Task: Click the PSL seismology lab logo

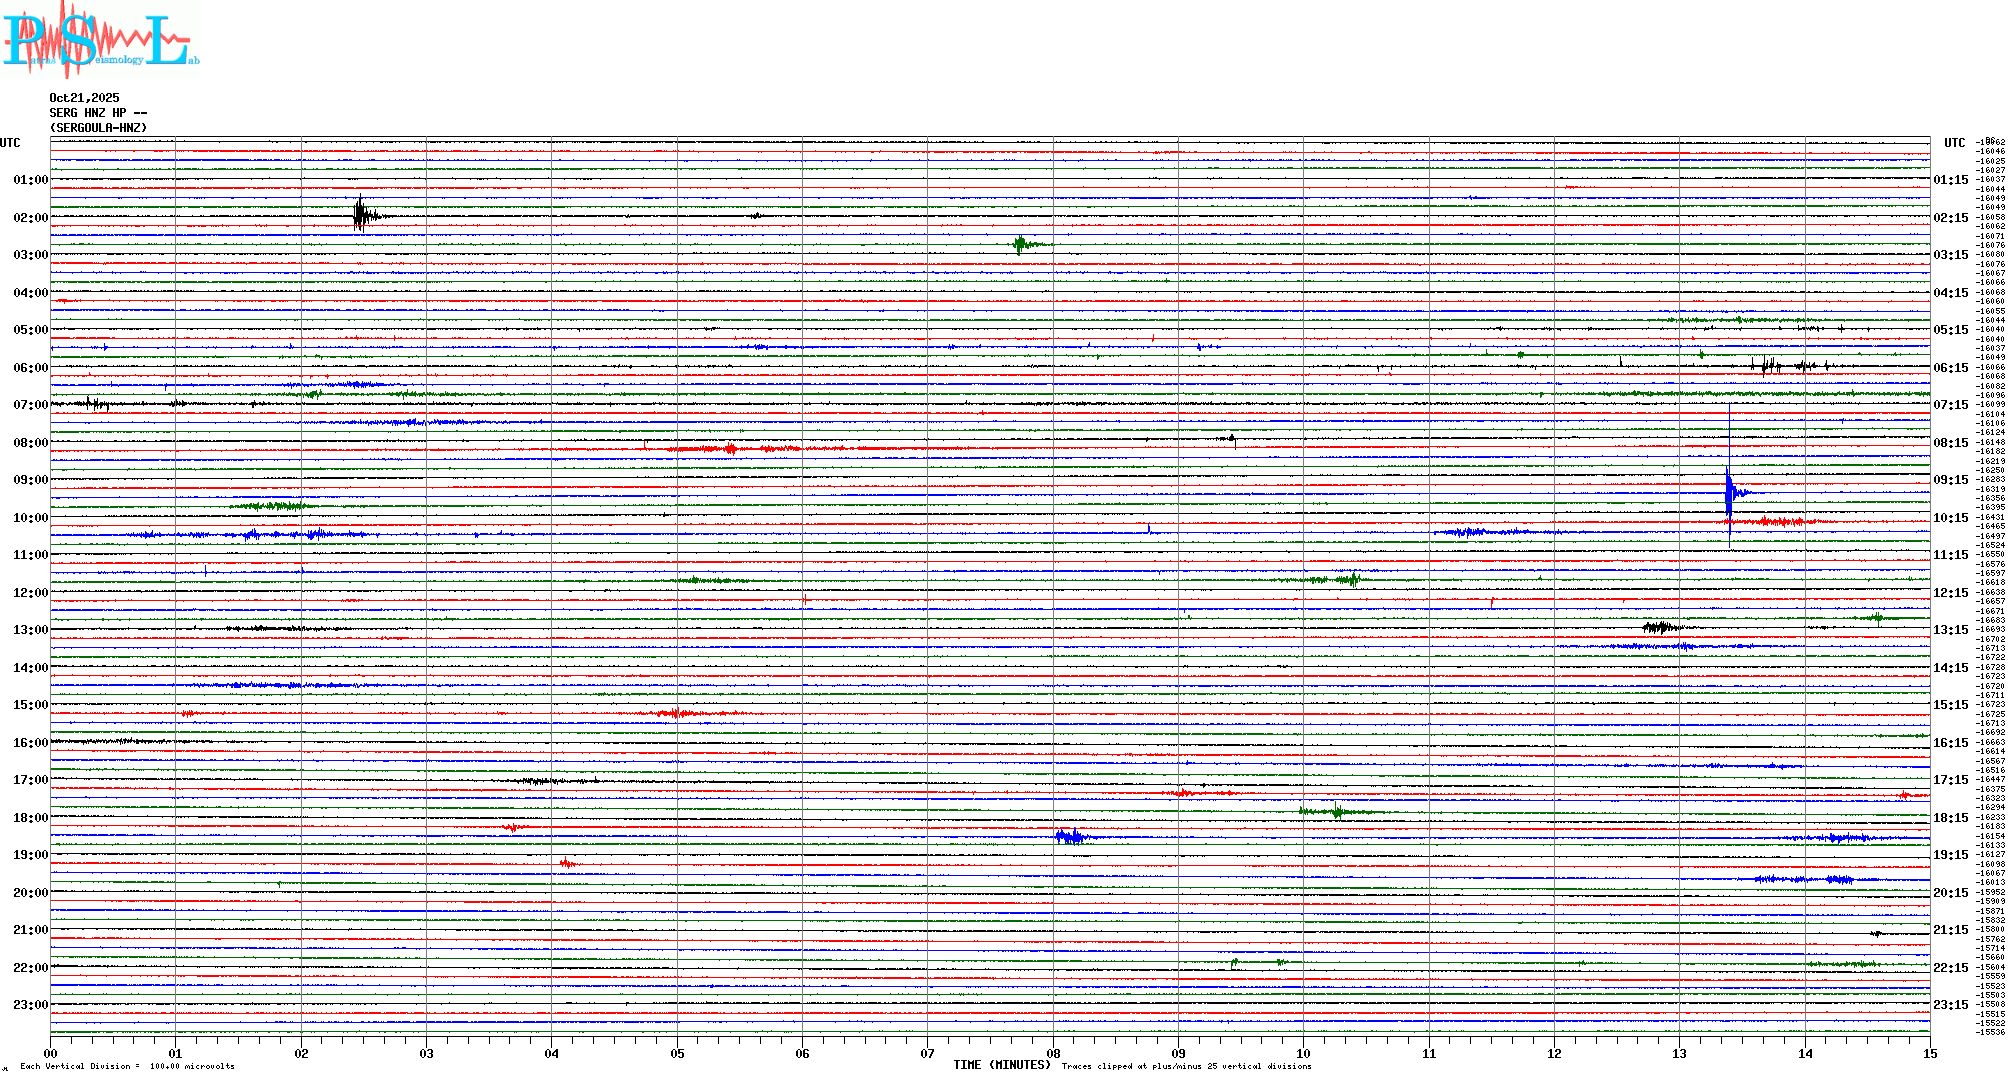Action: point(98,38)
